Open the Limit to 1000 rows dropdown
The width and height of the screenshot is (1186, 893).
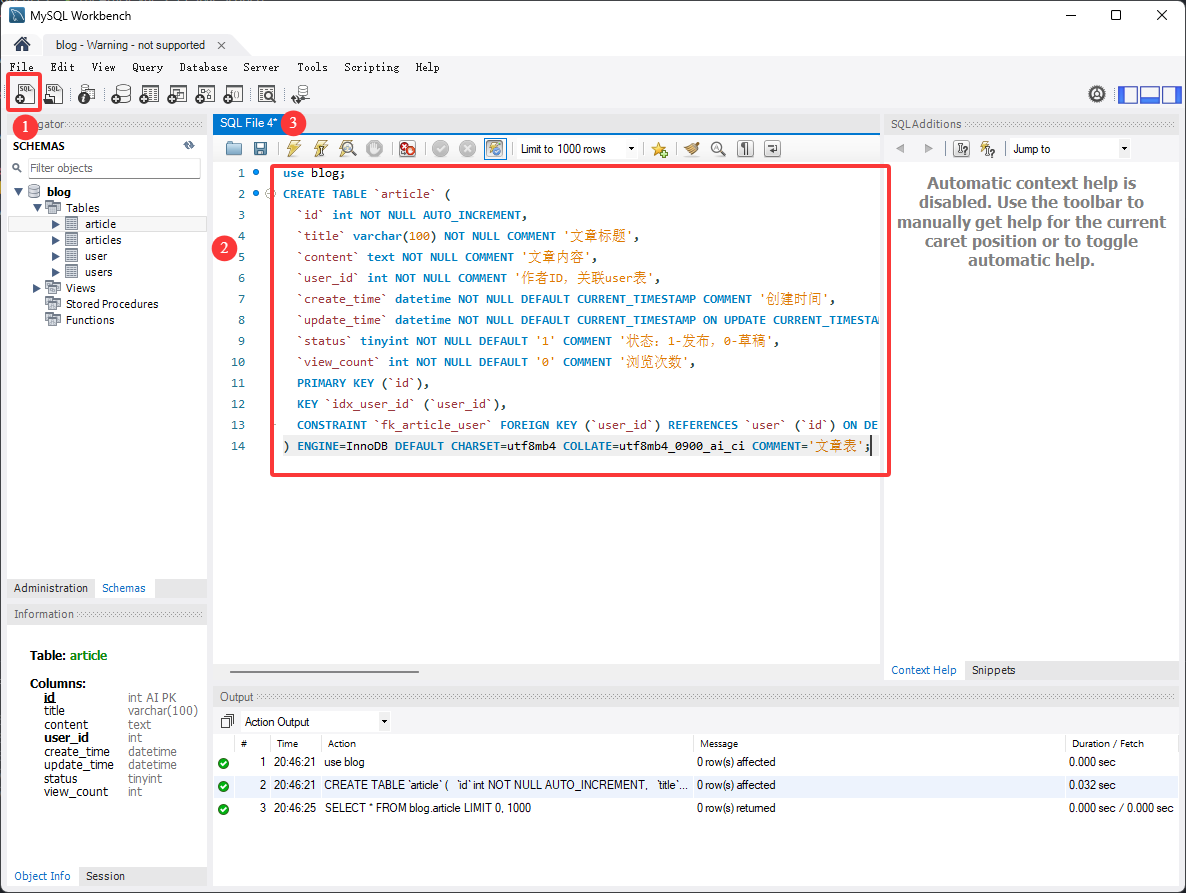[577, 149]
